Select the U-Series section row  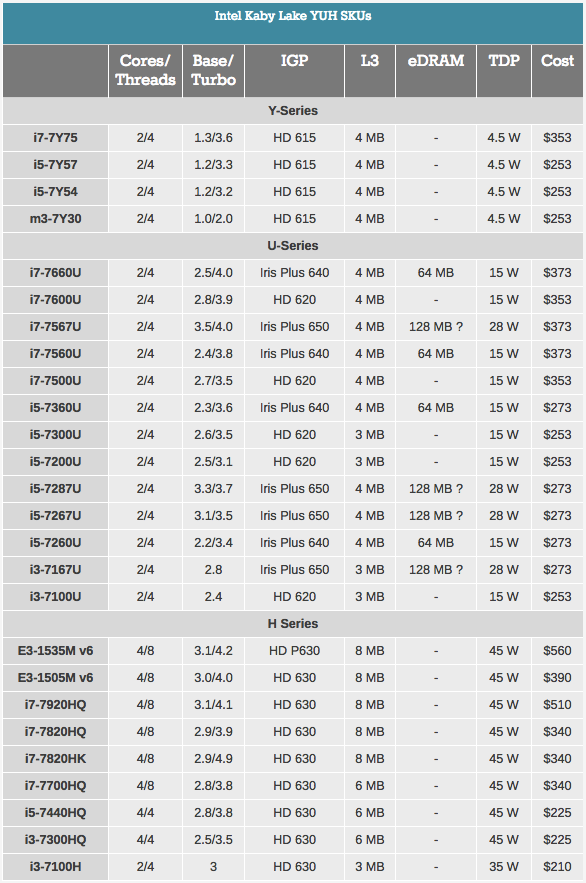(x=293, y=246)
